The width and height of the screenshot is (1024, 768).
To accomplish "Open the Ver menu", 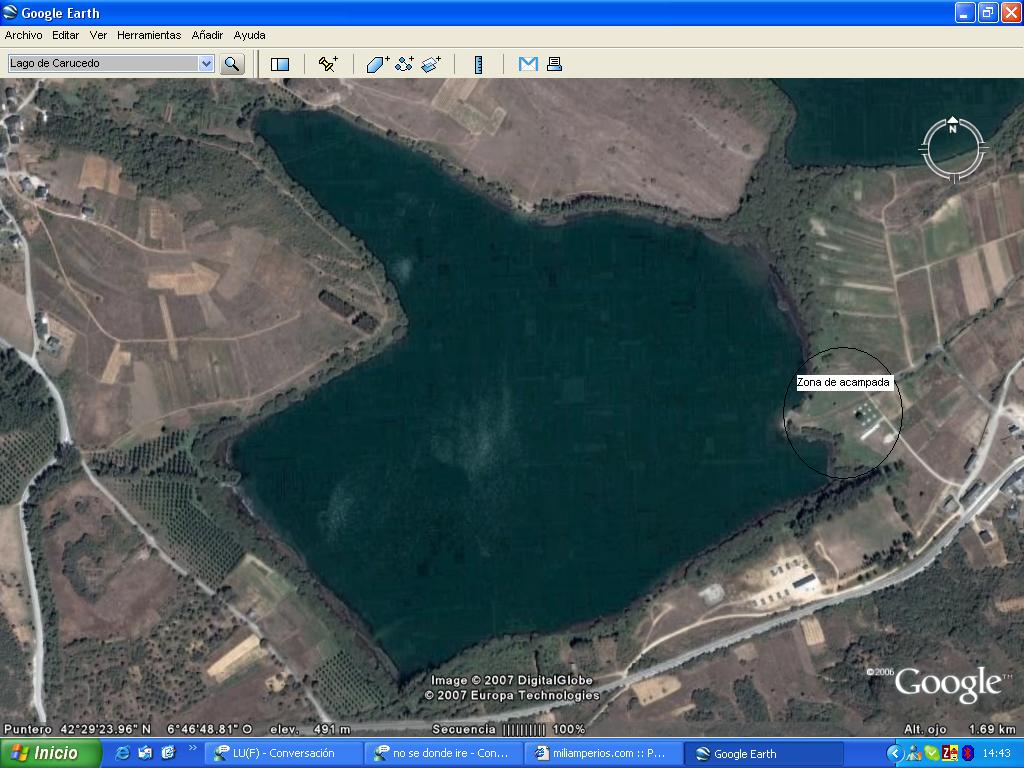I will click(x=98, y=35).
